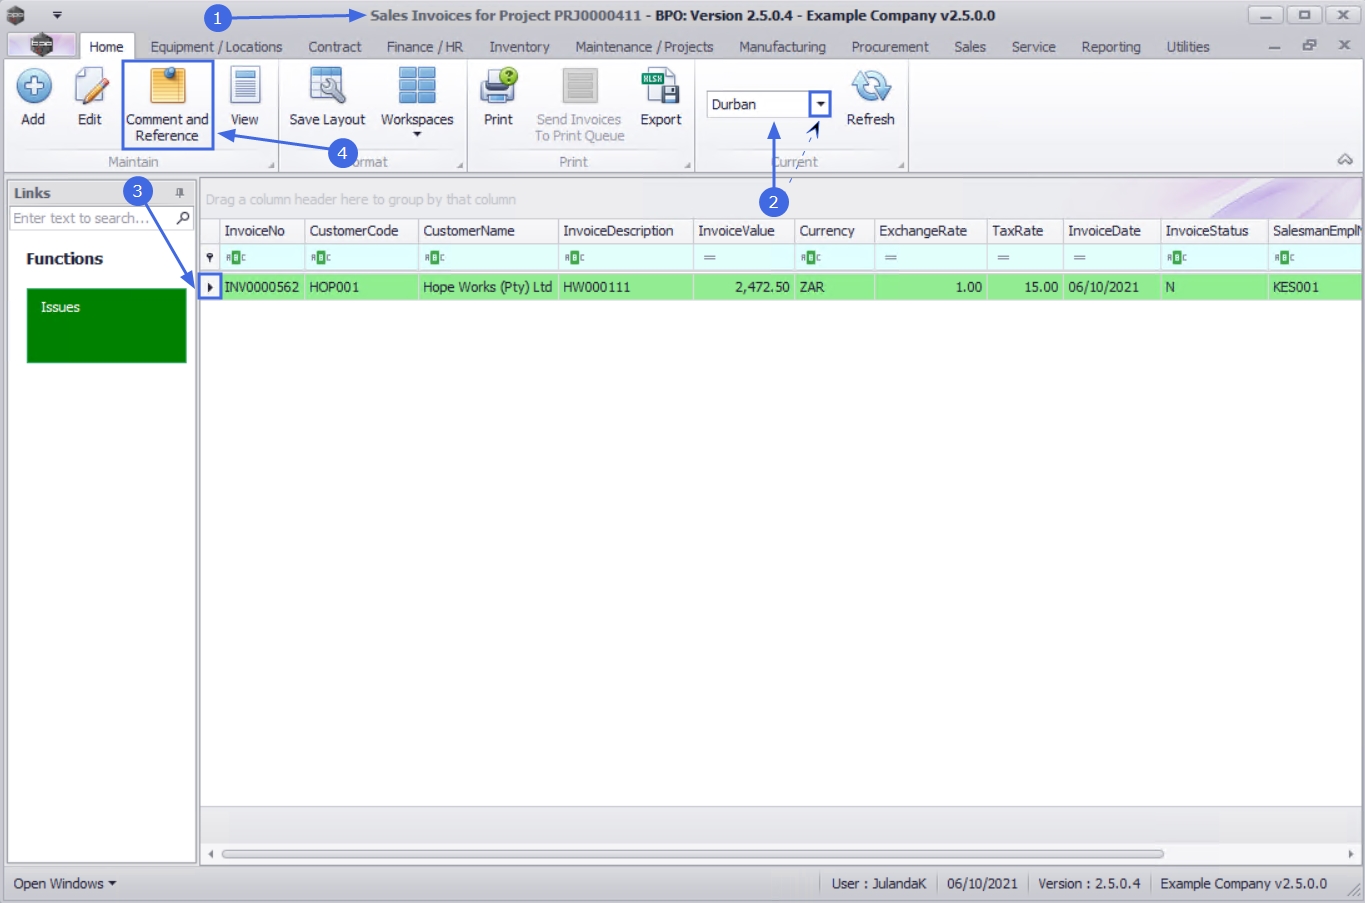Screen dimensions: 1365x903
Task: Open the Durban site dropdown arrow
Action: tap(820, 104)
